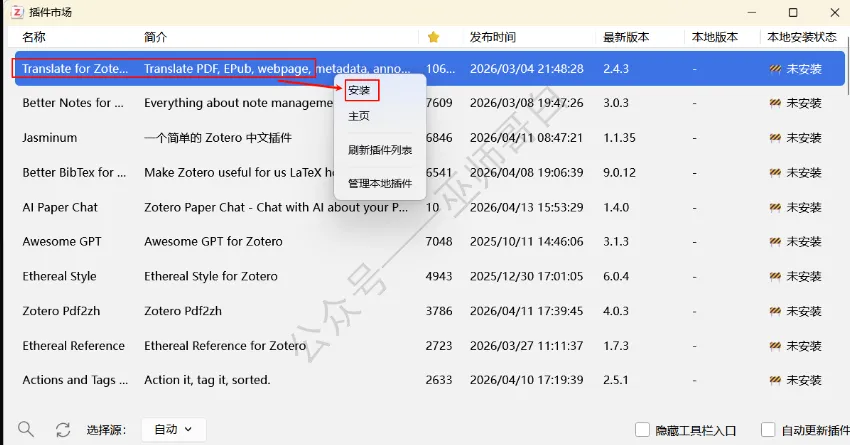Select the Translate for Zote... plugin row
Screen dimensions: 850x445
tap(430, 68)
